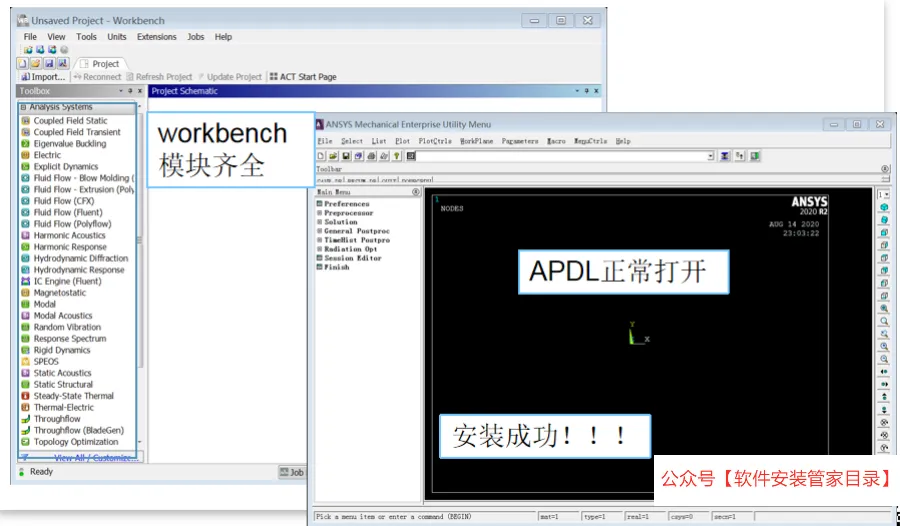Pin the Project Schematic panel
The height and width of the screenshot is (526, 900).
pyautogui.click(x=587, y=91)
